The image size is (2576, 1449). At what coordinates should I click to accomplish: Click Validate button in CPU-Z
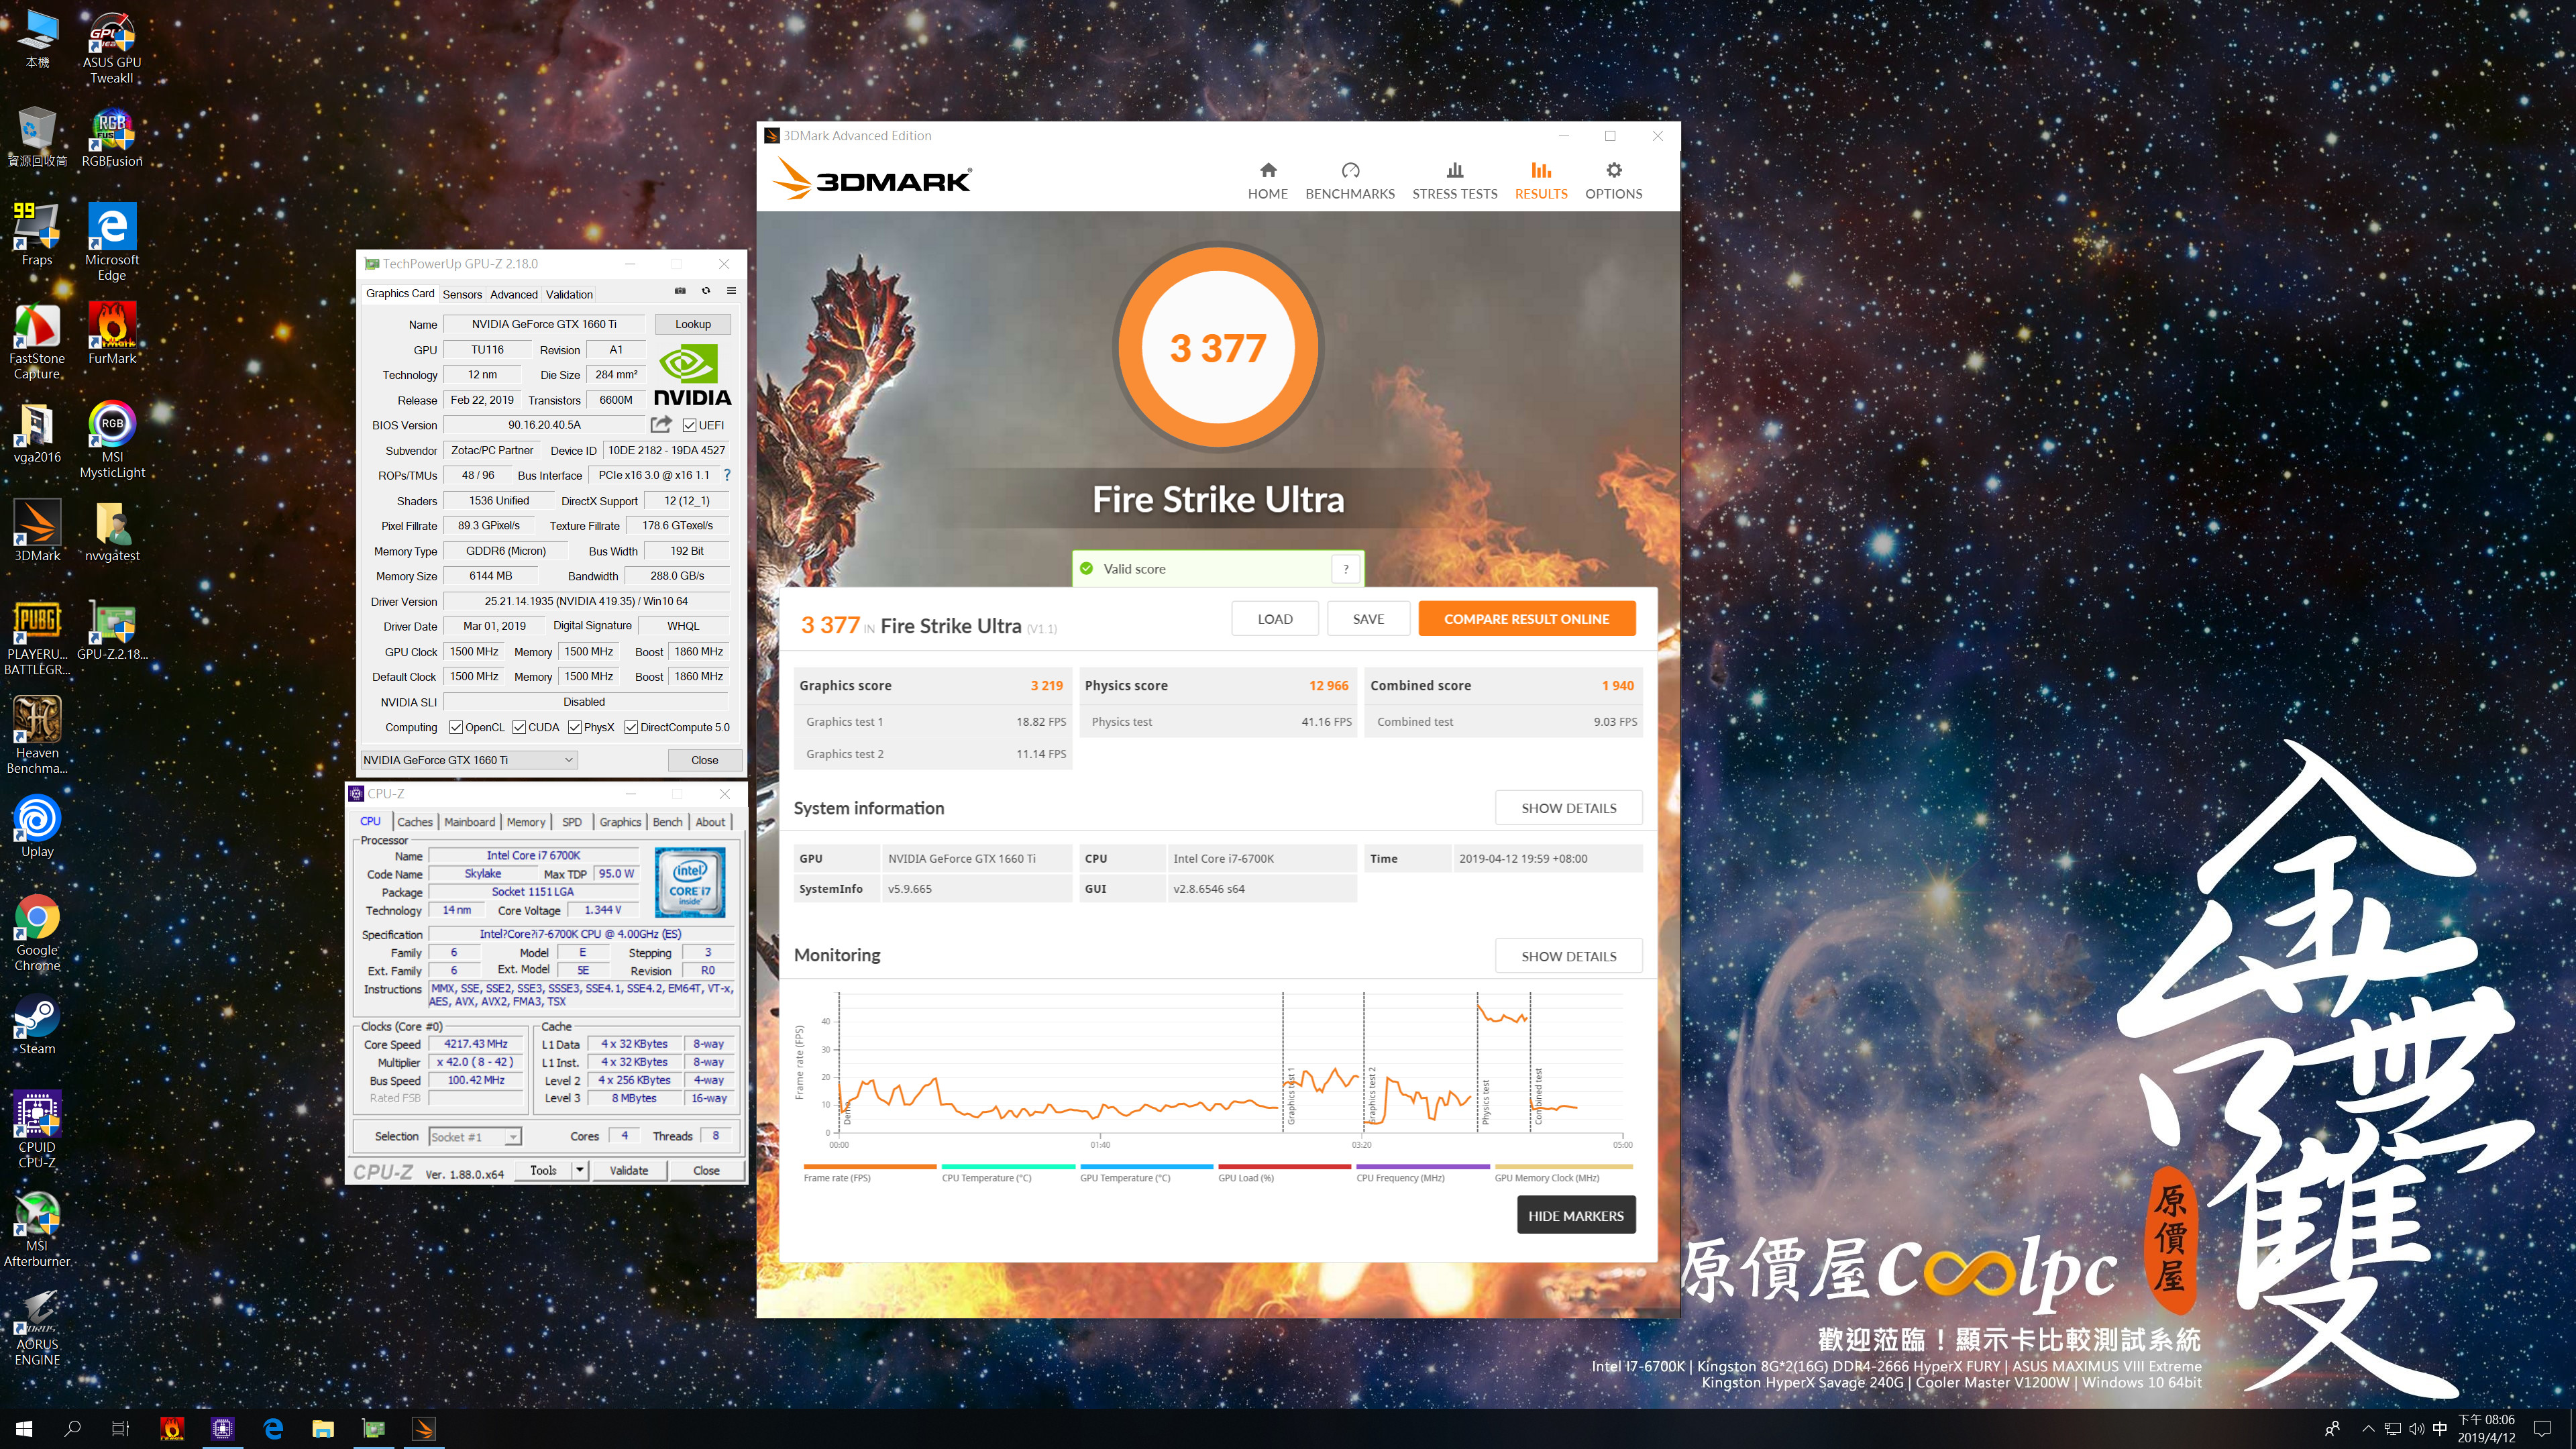[629, 1170]
